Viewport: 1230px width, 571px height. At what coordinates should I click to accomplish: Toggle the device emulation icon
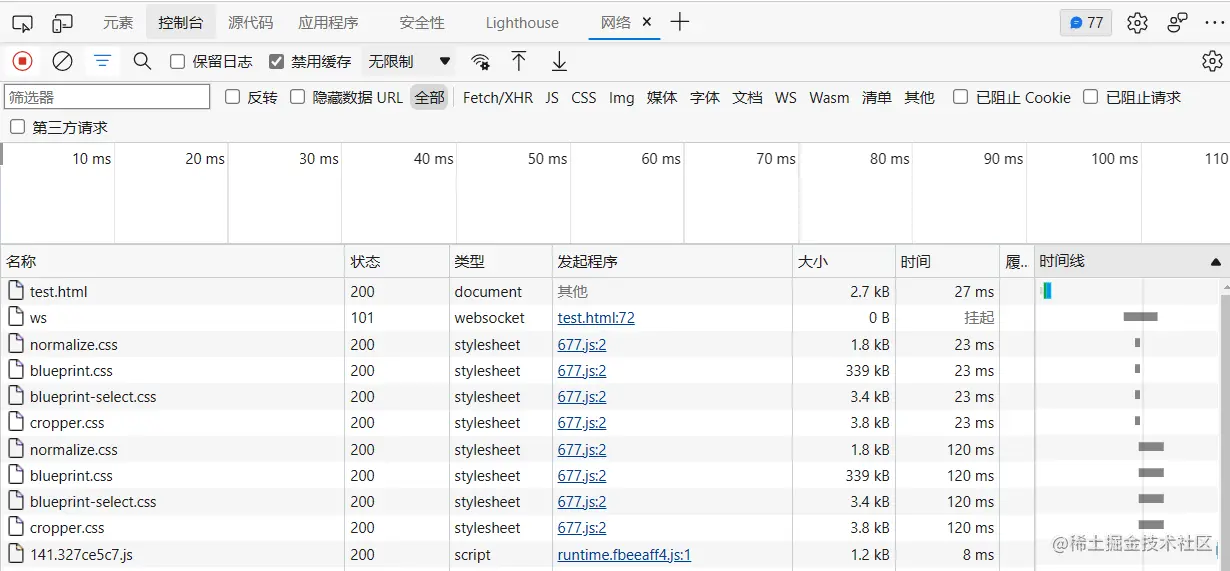pyautogui.click(x=62, y=22)
